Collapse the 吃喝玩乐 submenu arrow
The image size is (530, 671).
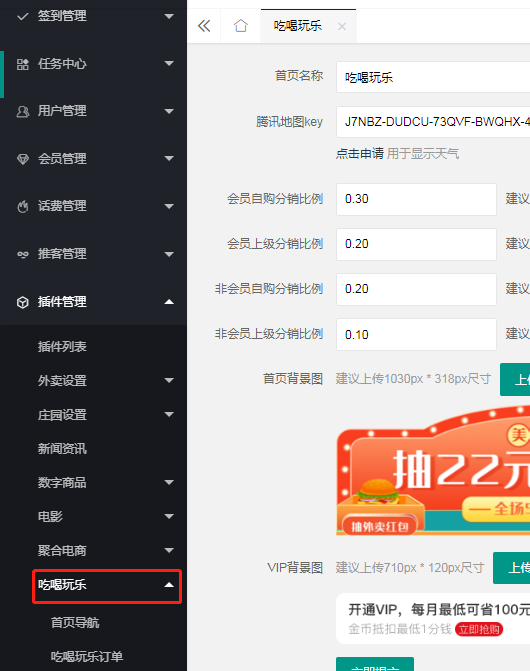[x=169, y=585]
